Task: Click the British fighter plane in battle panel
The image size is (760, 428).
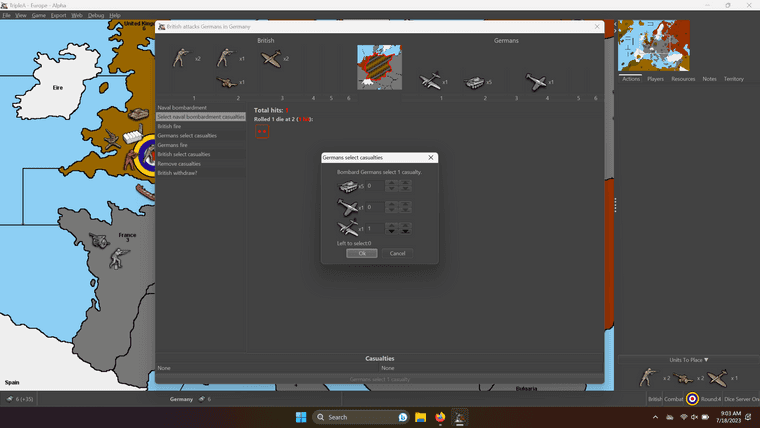Action: coord(270,59)
